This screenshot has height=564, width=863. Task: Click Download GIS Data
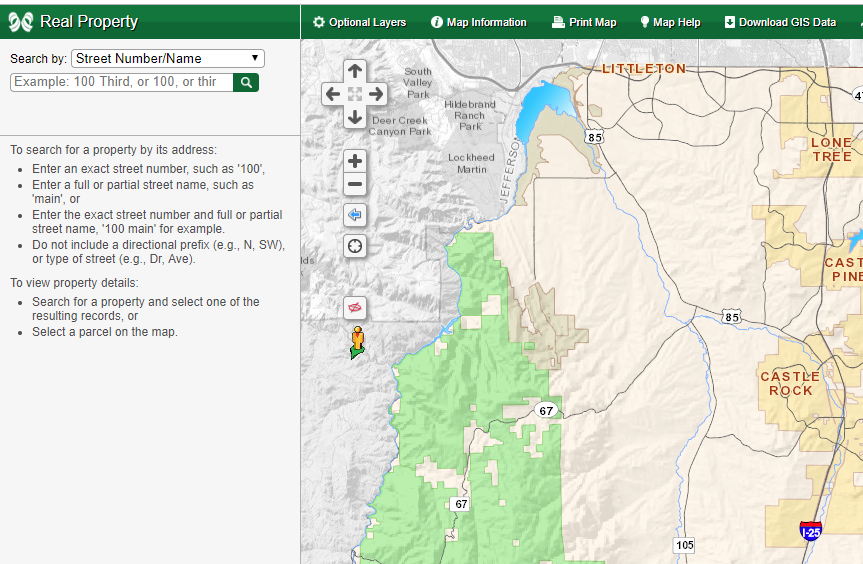tap(780, 22)
